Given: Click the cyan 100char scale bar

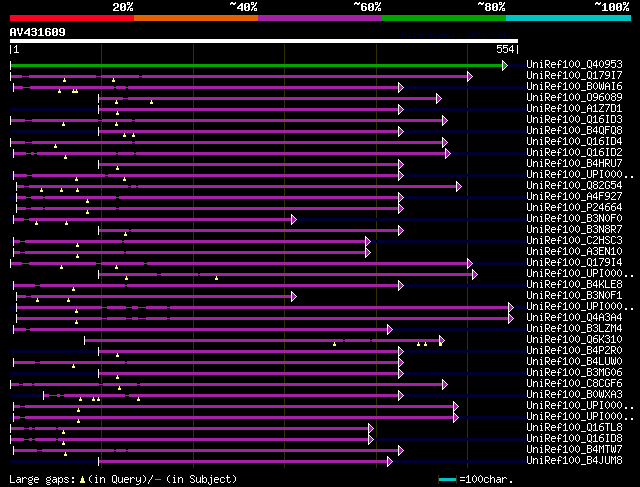Looking at the screenshot, I should coord(447,480).
